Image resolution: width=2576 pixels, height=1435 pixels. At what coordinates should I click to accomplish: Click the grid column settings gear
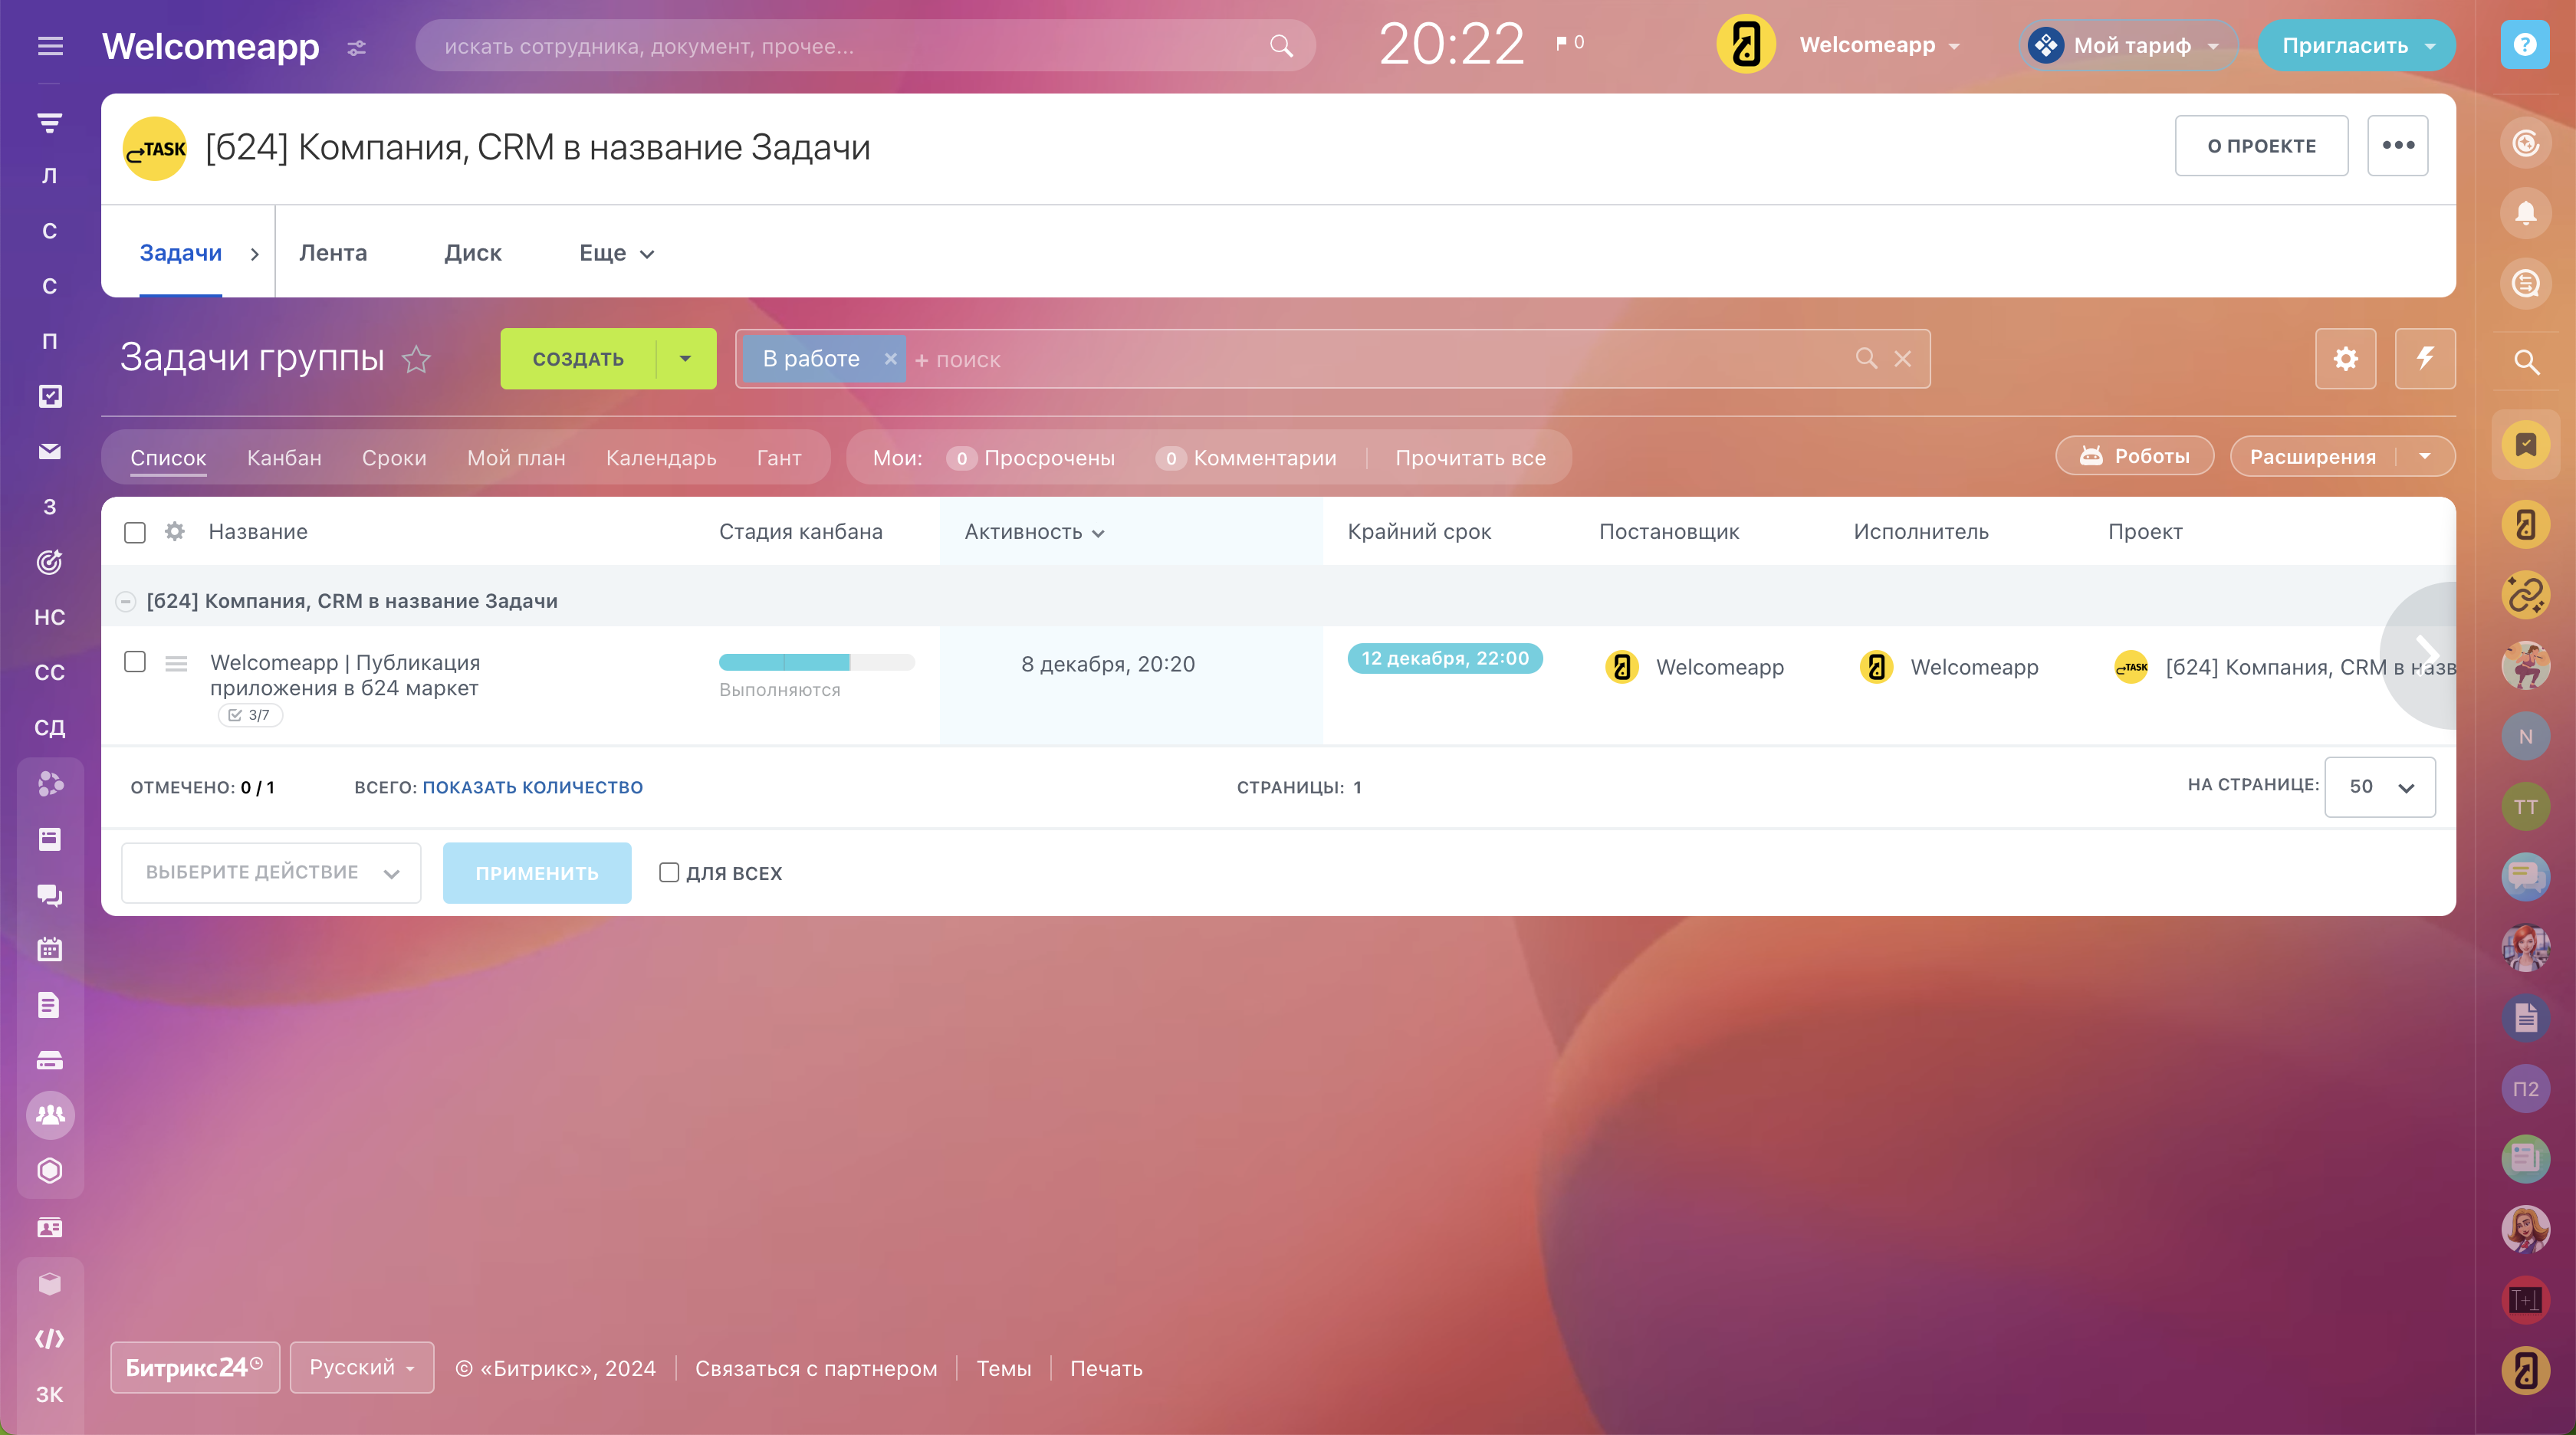tap(175, 531)
